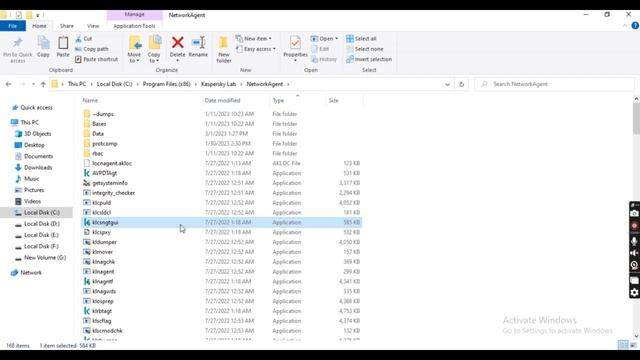Screen dimensions: 640x360
Task: Click the recorder microphone icon
Action: (634, 241)
